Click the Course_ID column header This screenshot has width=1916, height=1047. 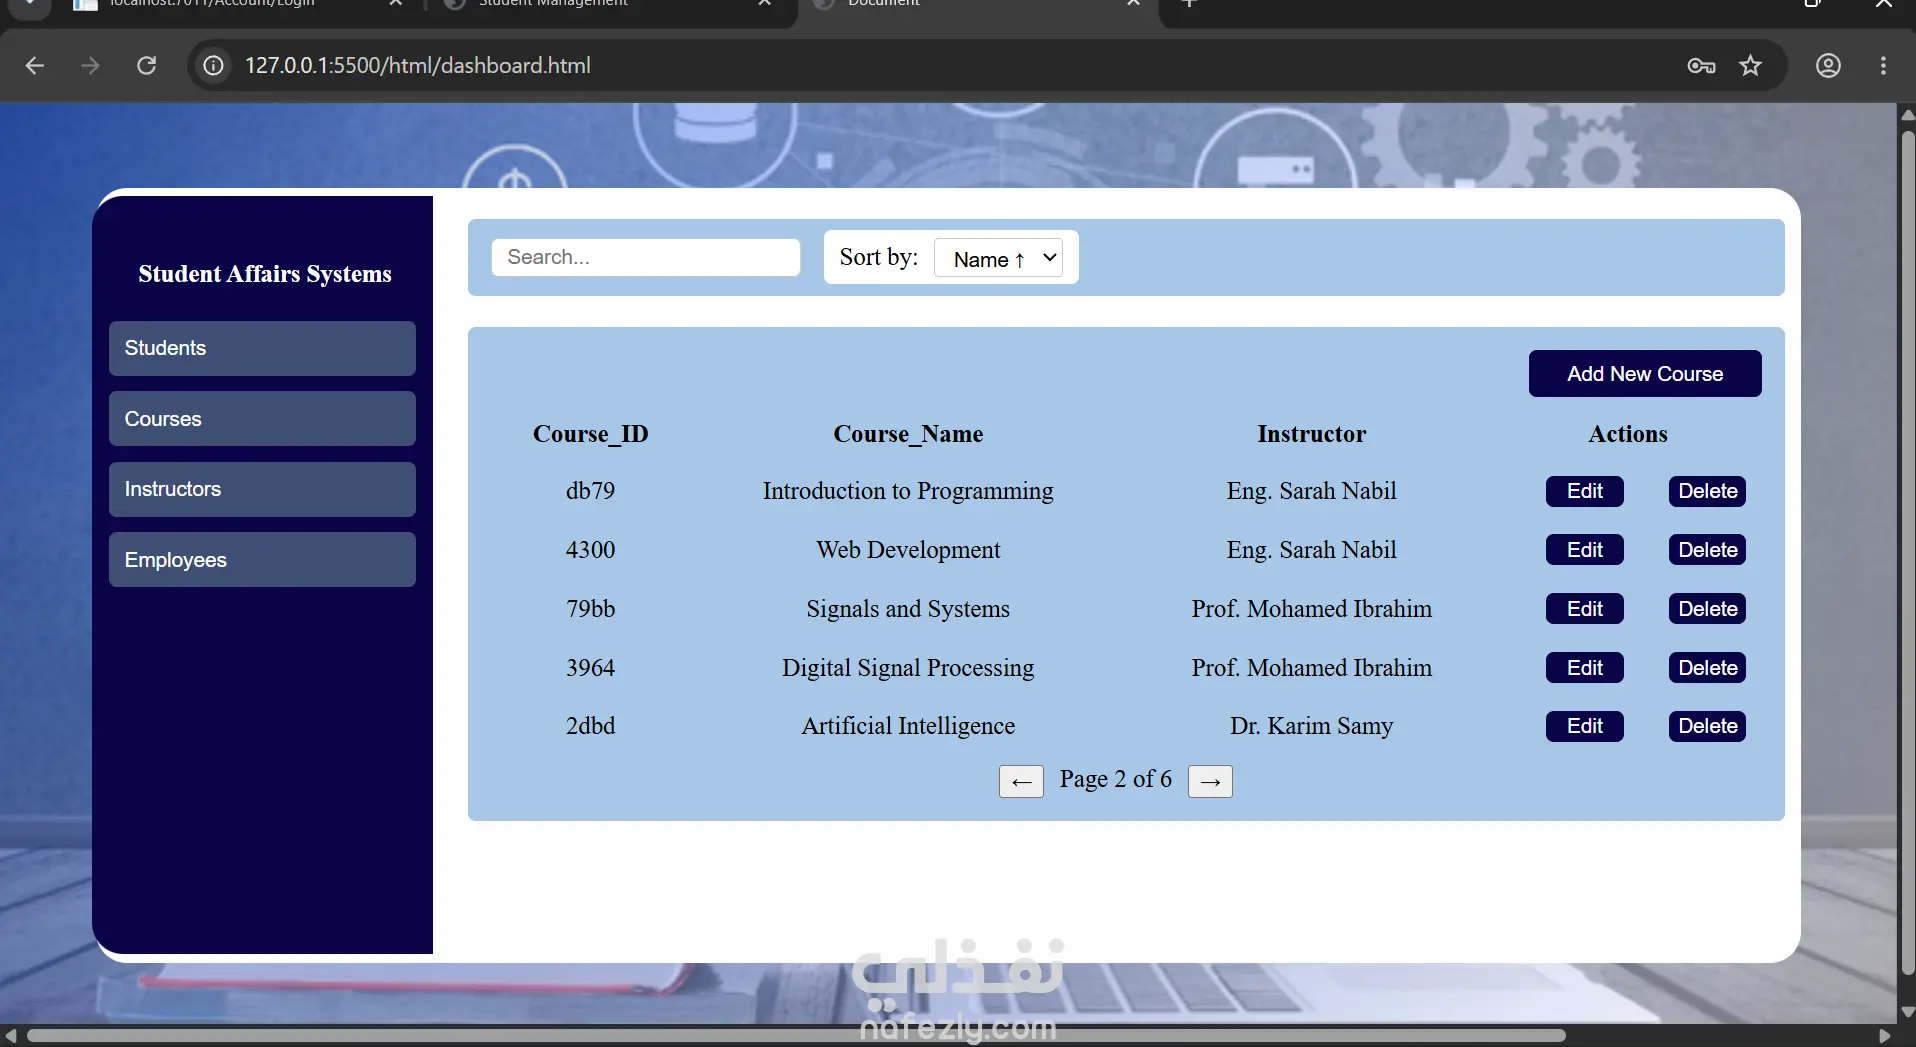tap(591, 434)
